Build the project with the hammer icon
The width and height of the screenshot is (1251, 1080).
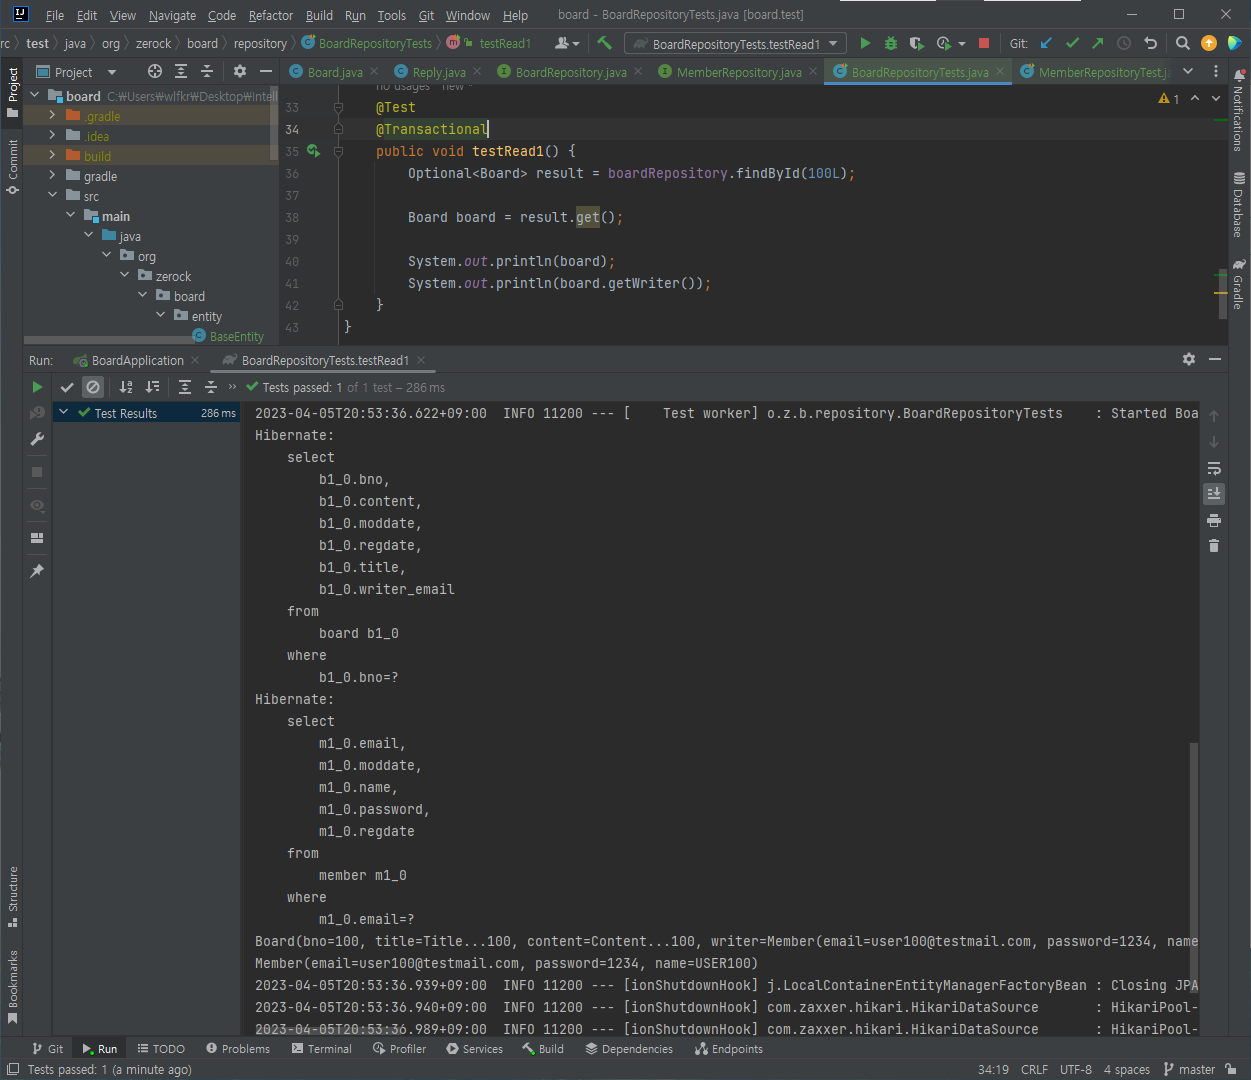pyautogui.click(x=604, y=43)
